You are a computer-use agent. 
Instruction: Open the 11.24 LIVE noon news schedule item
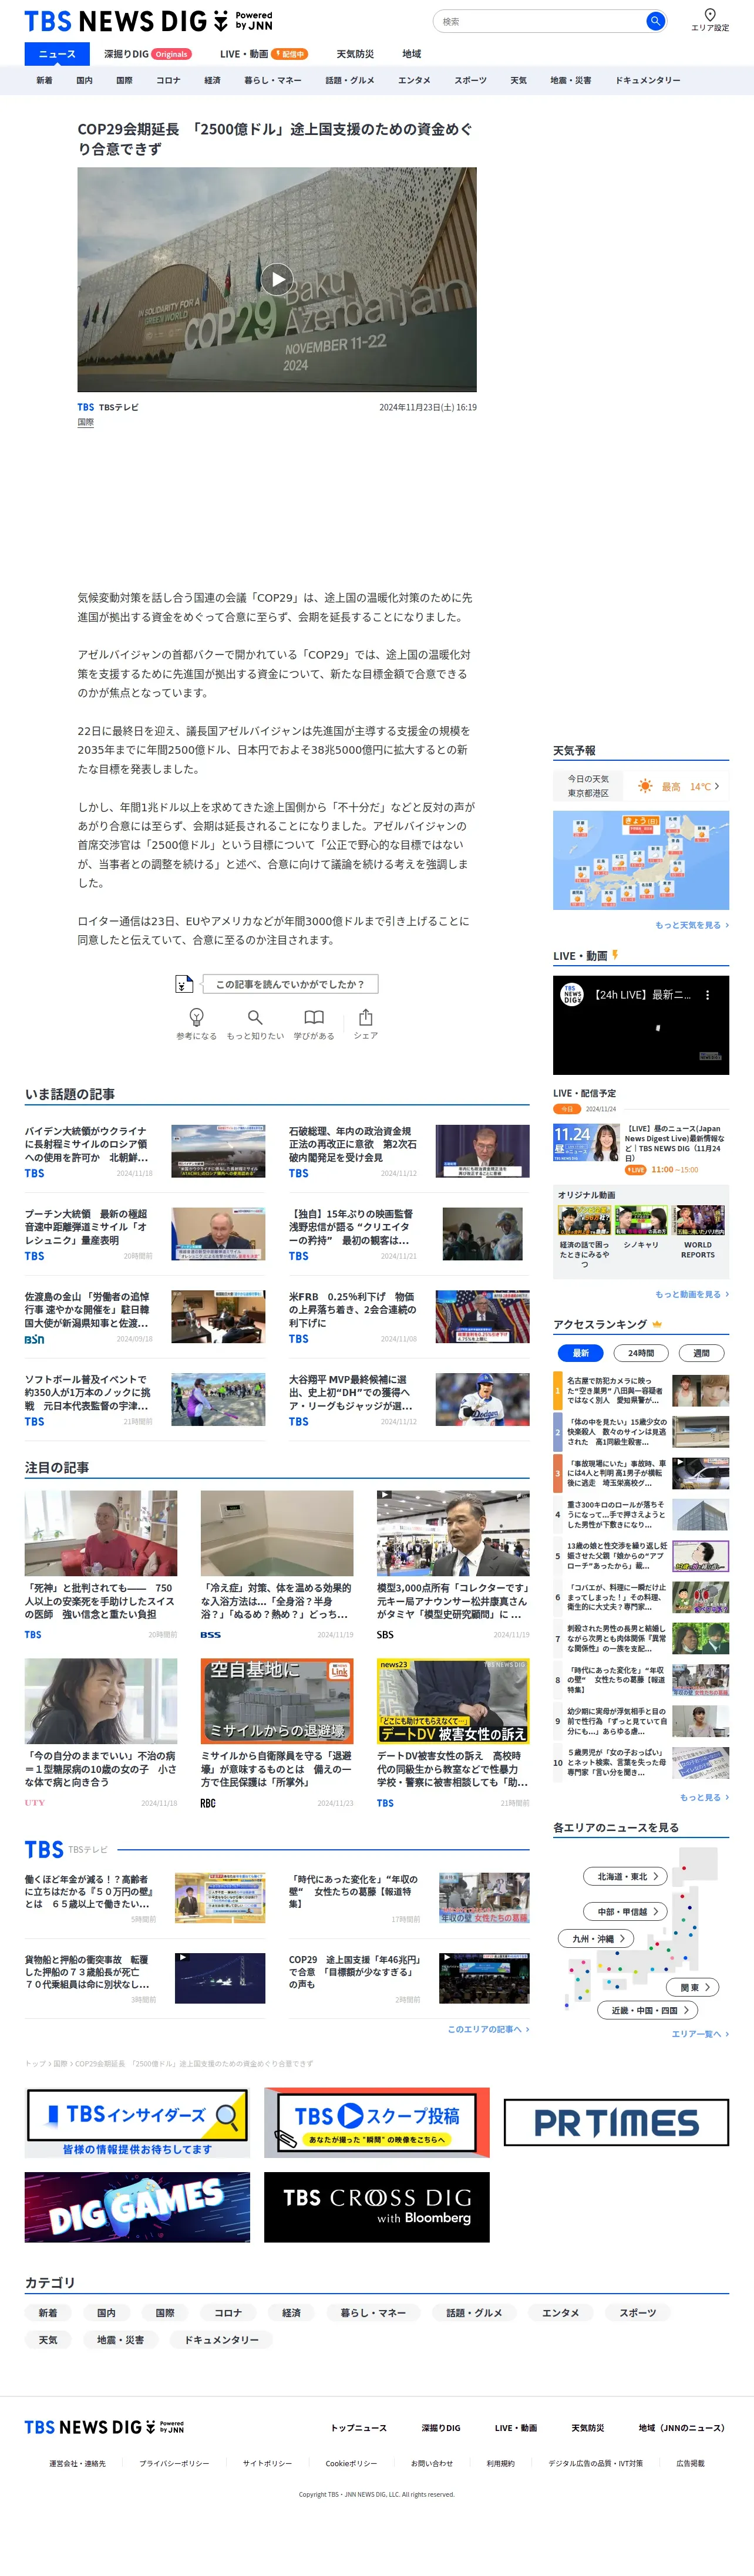pos(641,1149)
